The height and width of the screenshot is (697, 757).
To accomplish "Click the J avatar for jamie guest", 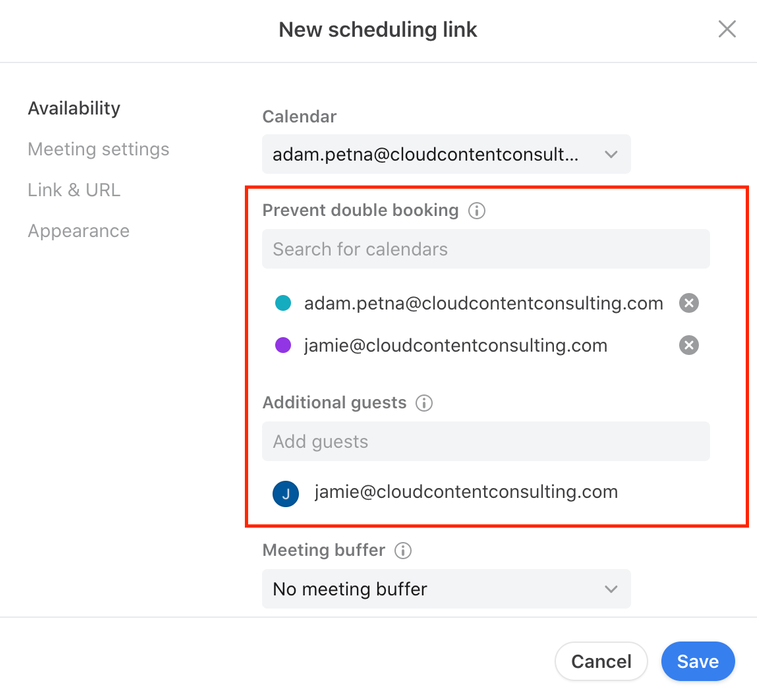I will (x=285, y=494).
